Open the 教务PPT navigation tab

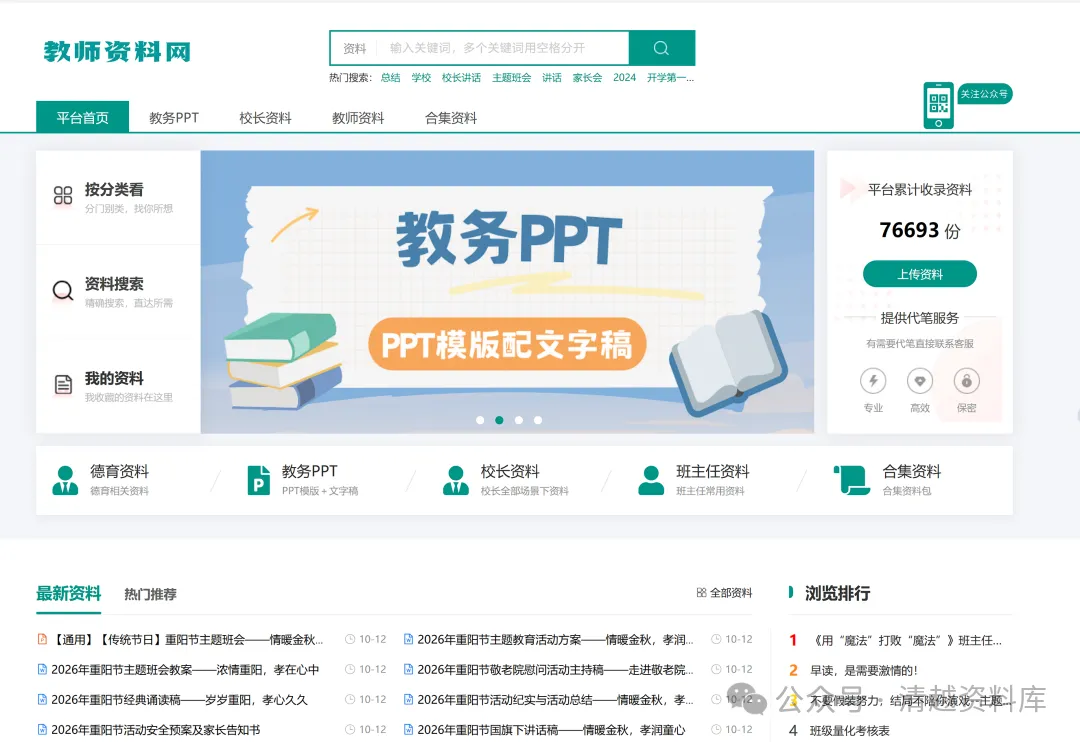[174, 118]
